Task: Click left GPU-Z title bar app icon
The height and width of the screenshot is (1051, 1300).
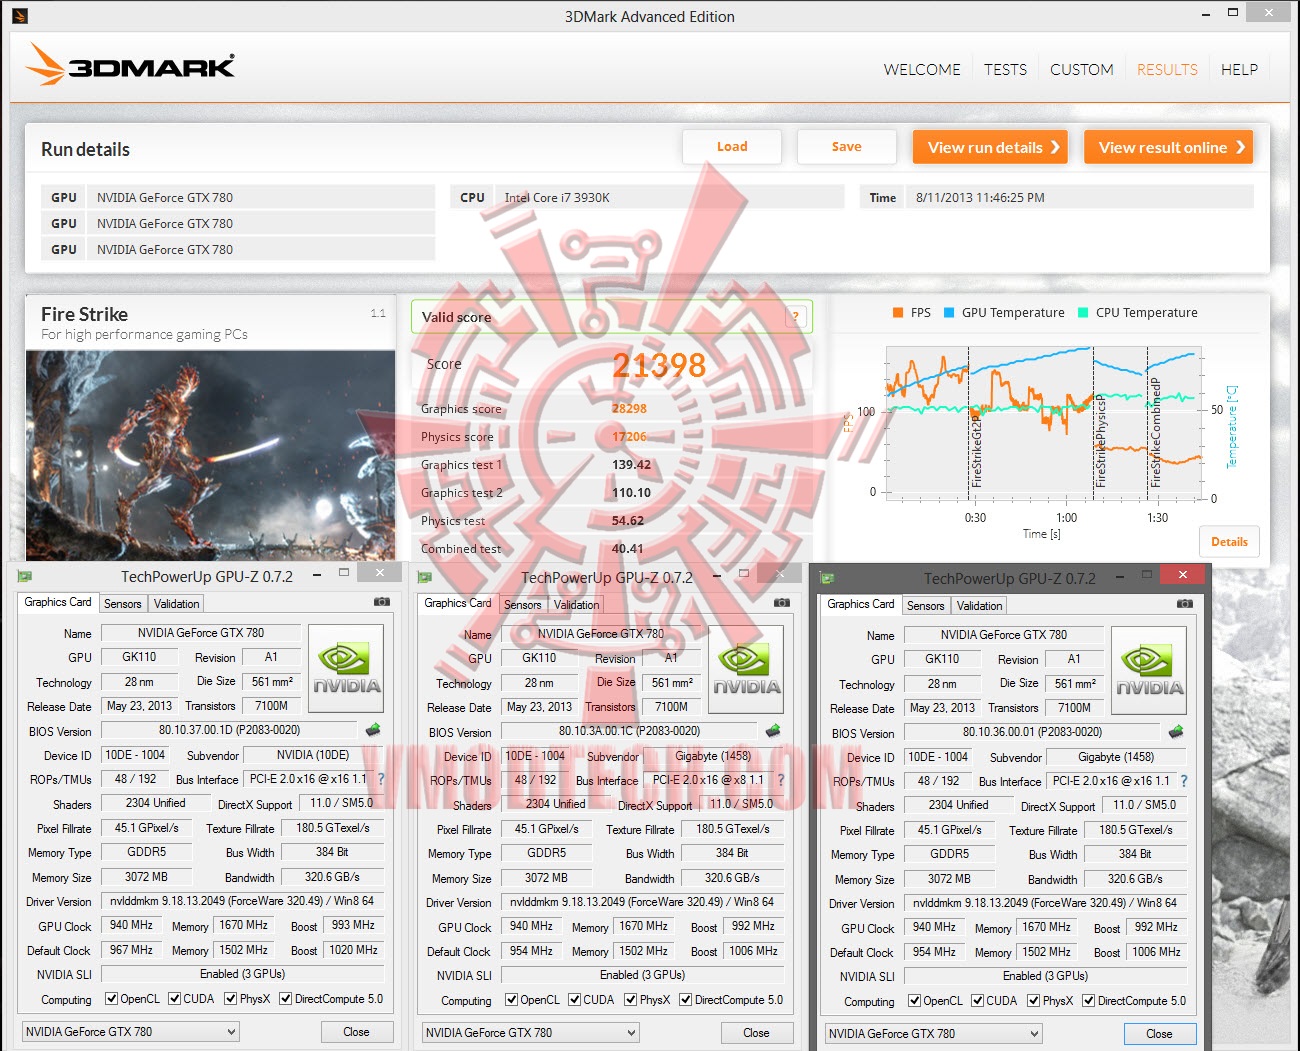Action: pyautogui.click(x=25, y=576)
